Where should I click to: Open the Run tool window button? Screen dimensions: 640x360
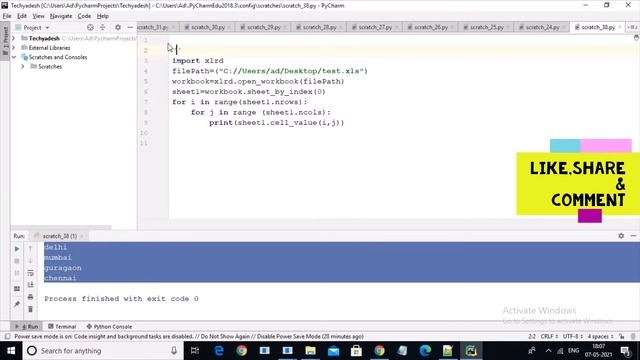27,327
